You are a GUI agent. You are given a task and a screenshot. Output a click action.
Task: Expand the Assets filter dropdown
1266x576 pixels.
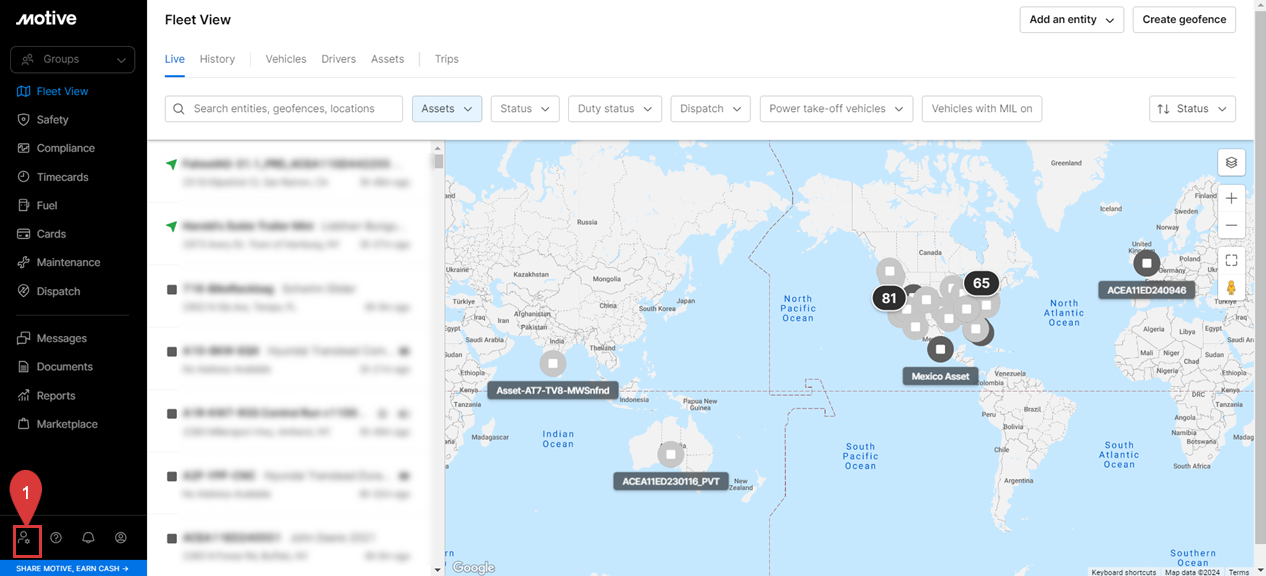click(x=447, y=109)
